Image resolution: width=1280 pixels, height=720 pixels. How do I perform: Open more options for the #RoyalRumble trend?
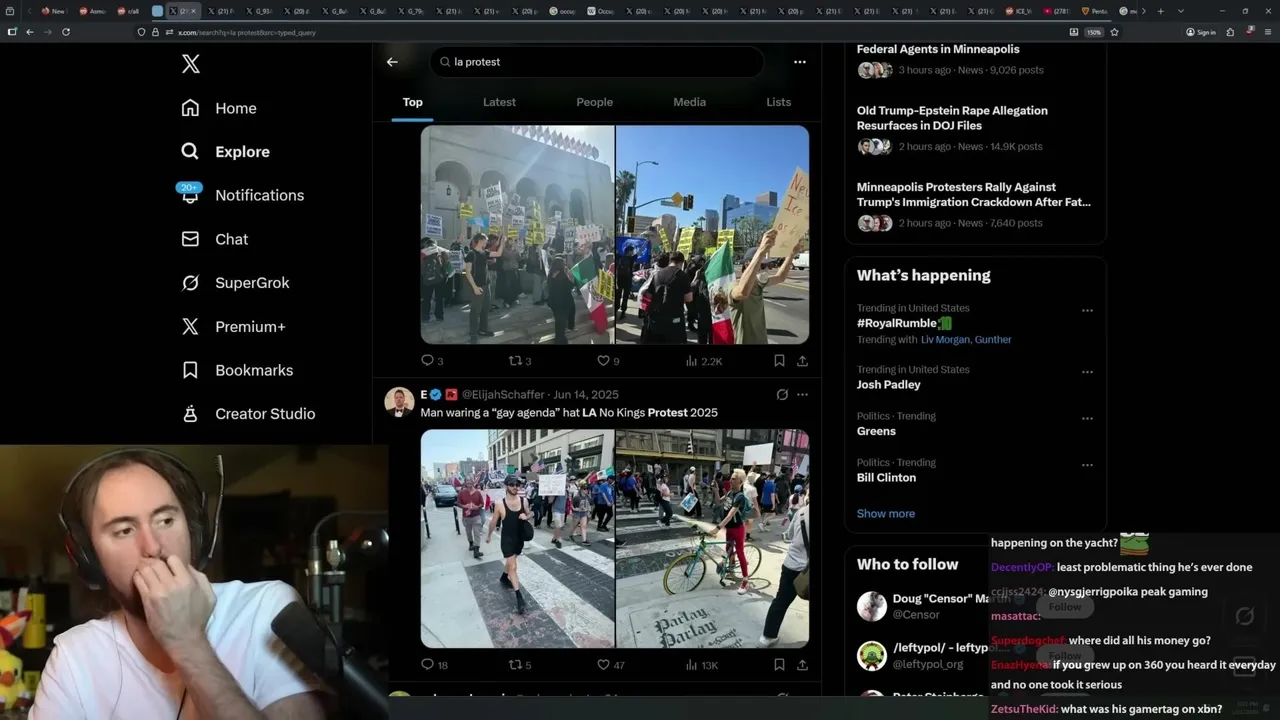(1087, 310)
